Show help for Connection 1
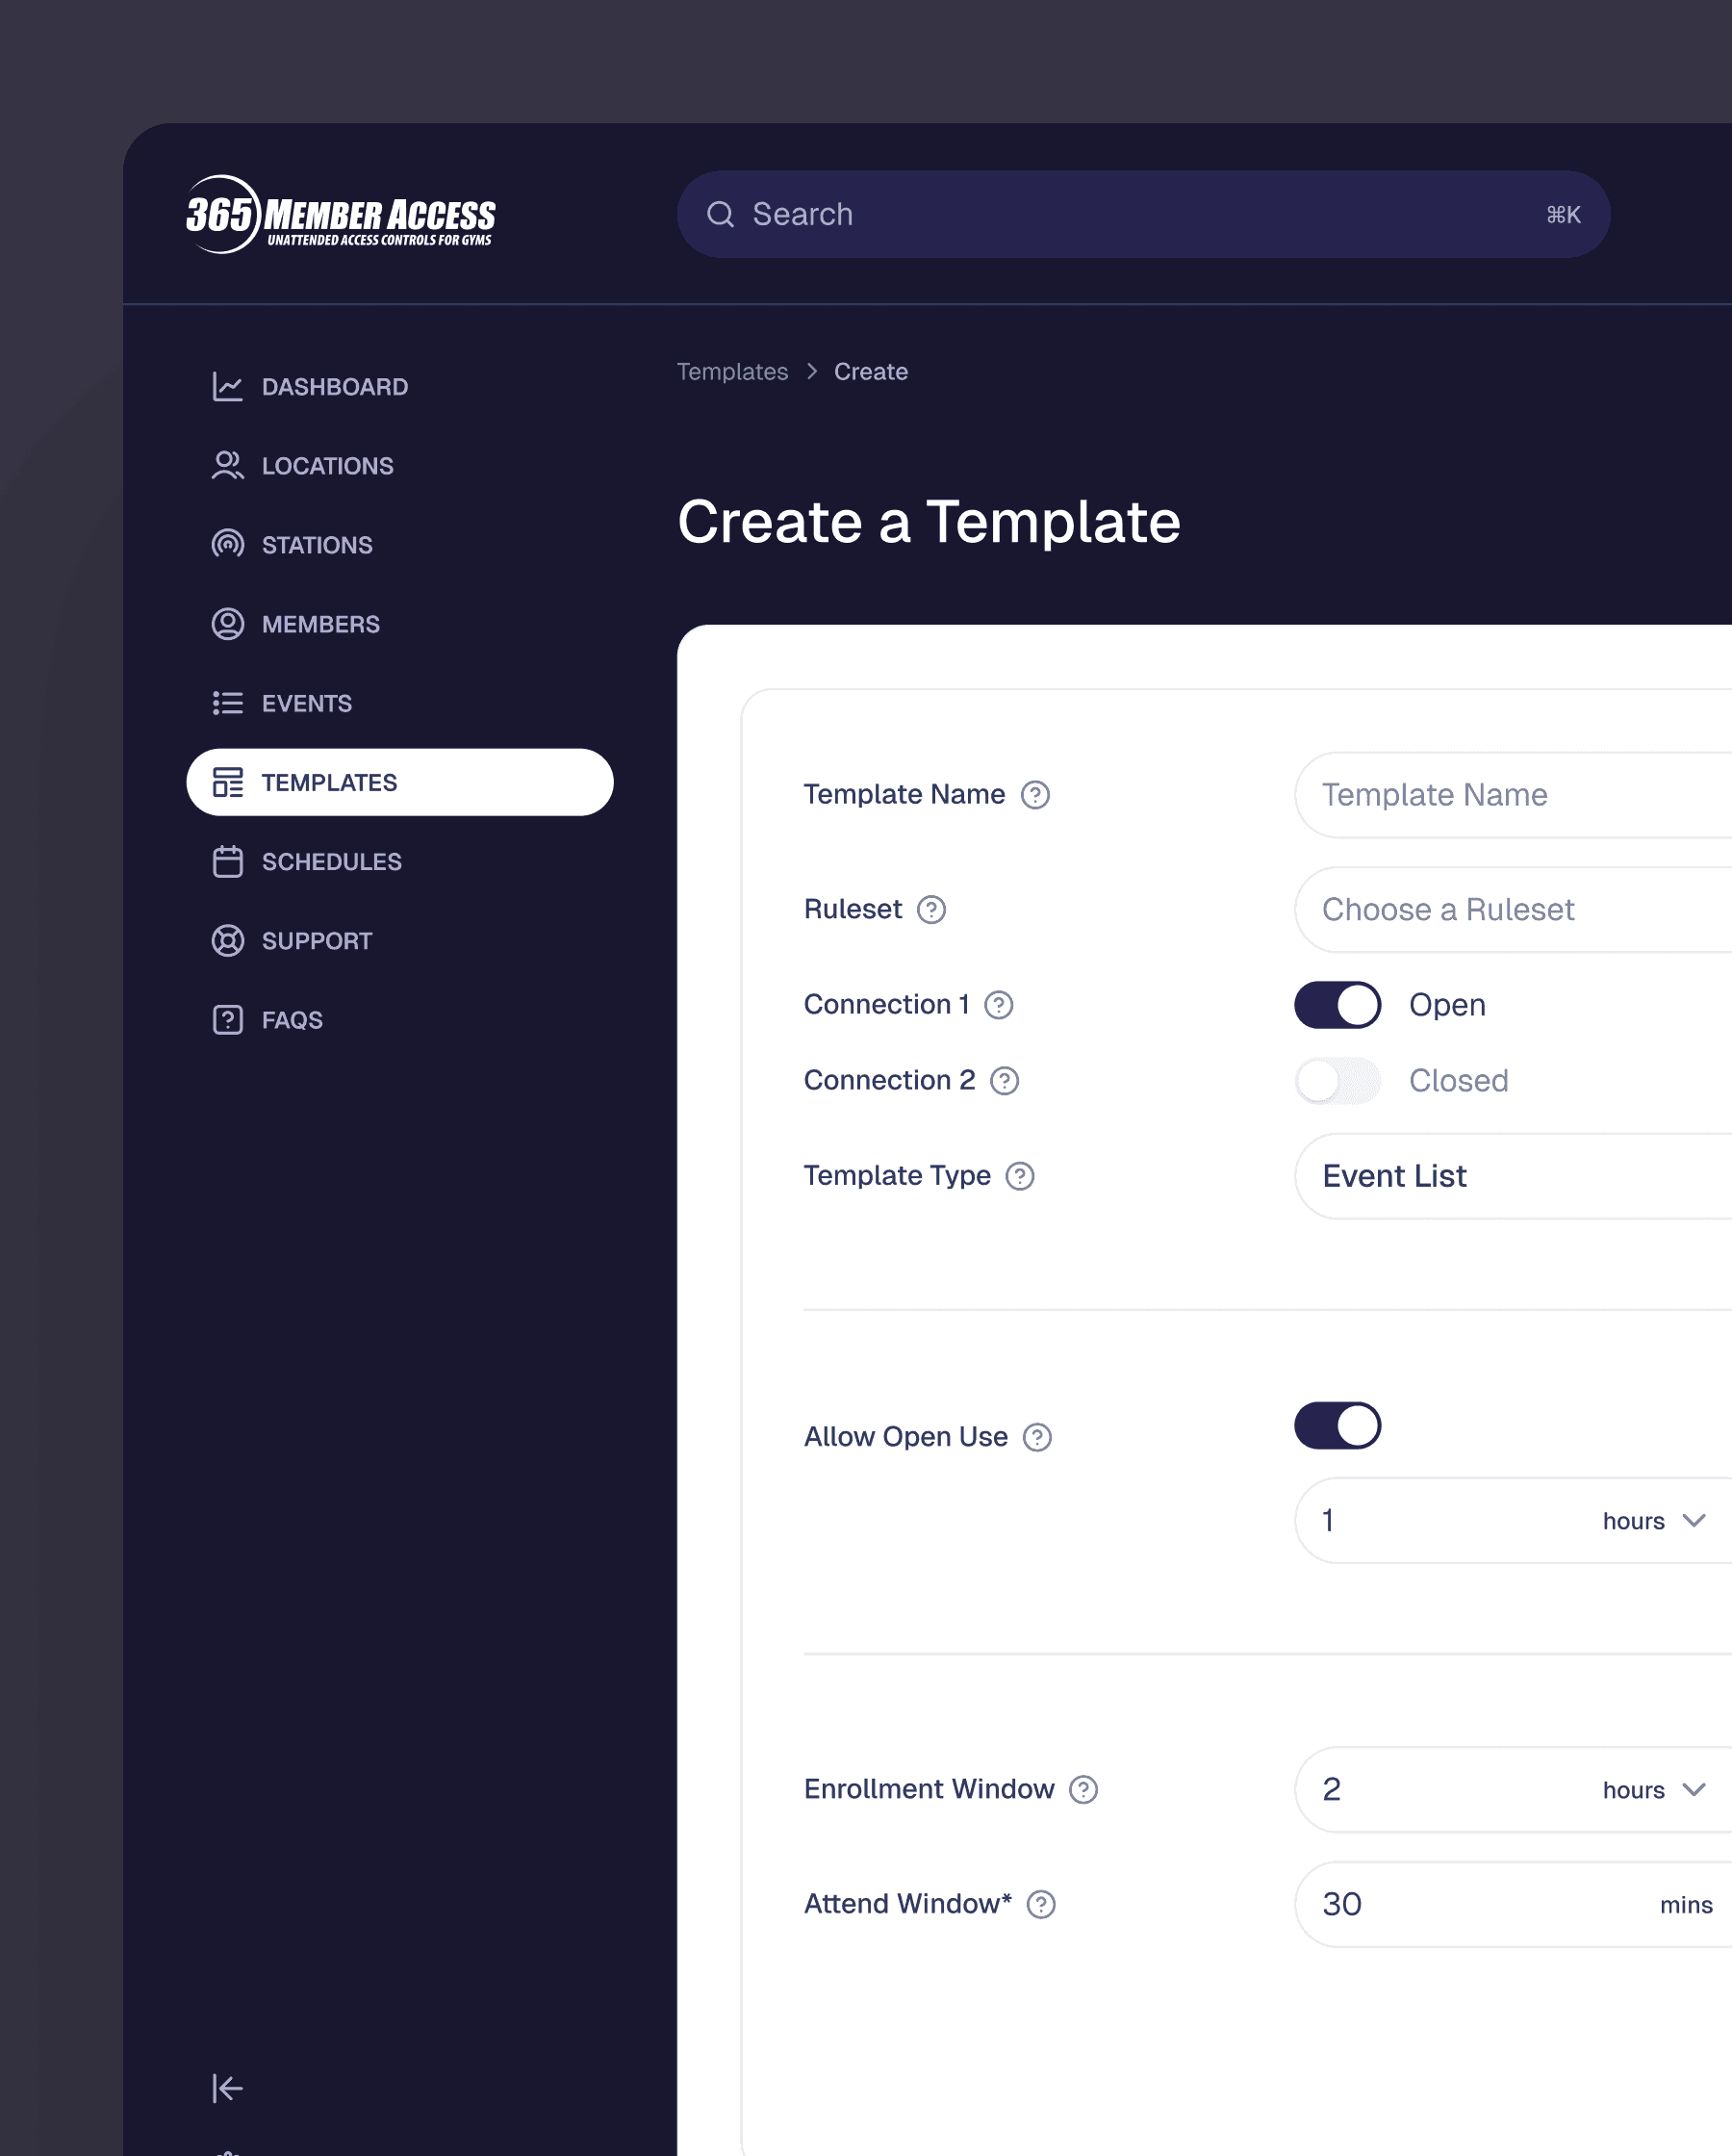This screenshot has height=2156, width=1732. tap(998, 1005)
